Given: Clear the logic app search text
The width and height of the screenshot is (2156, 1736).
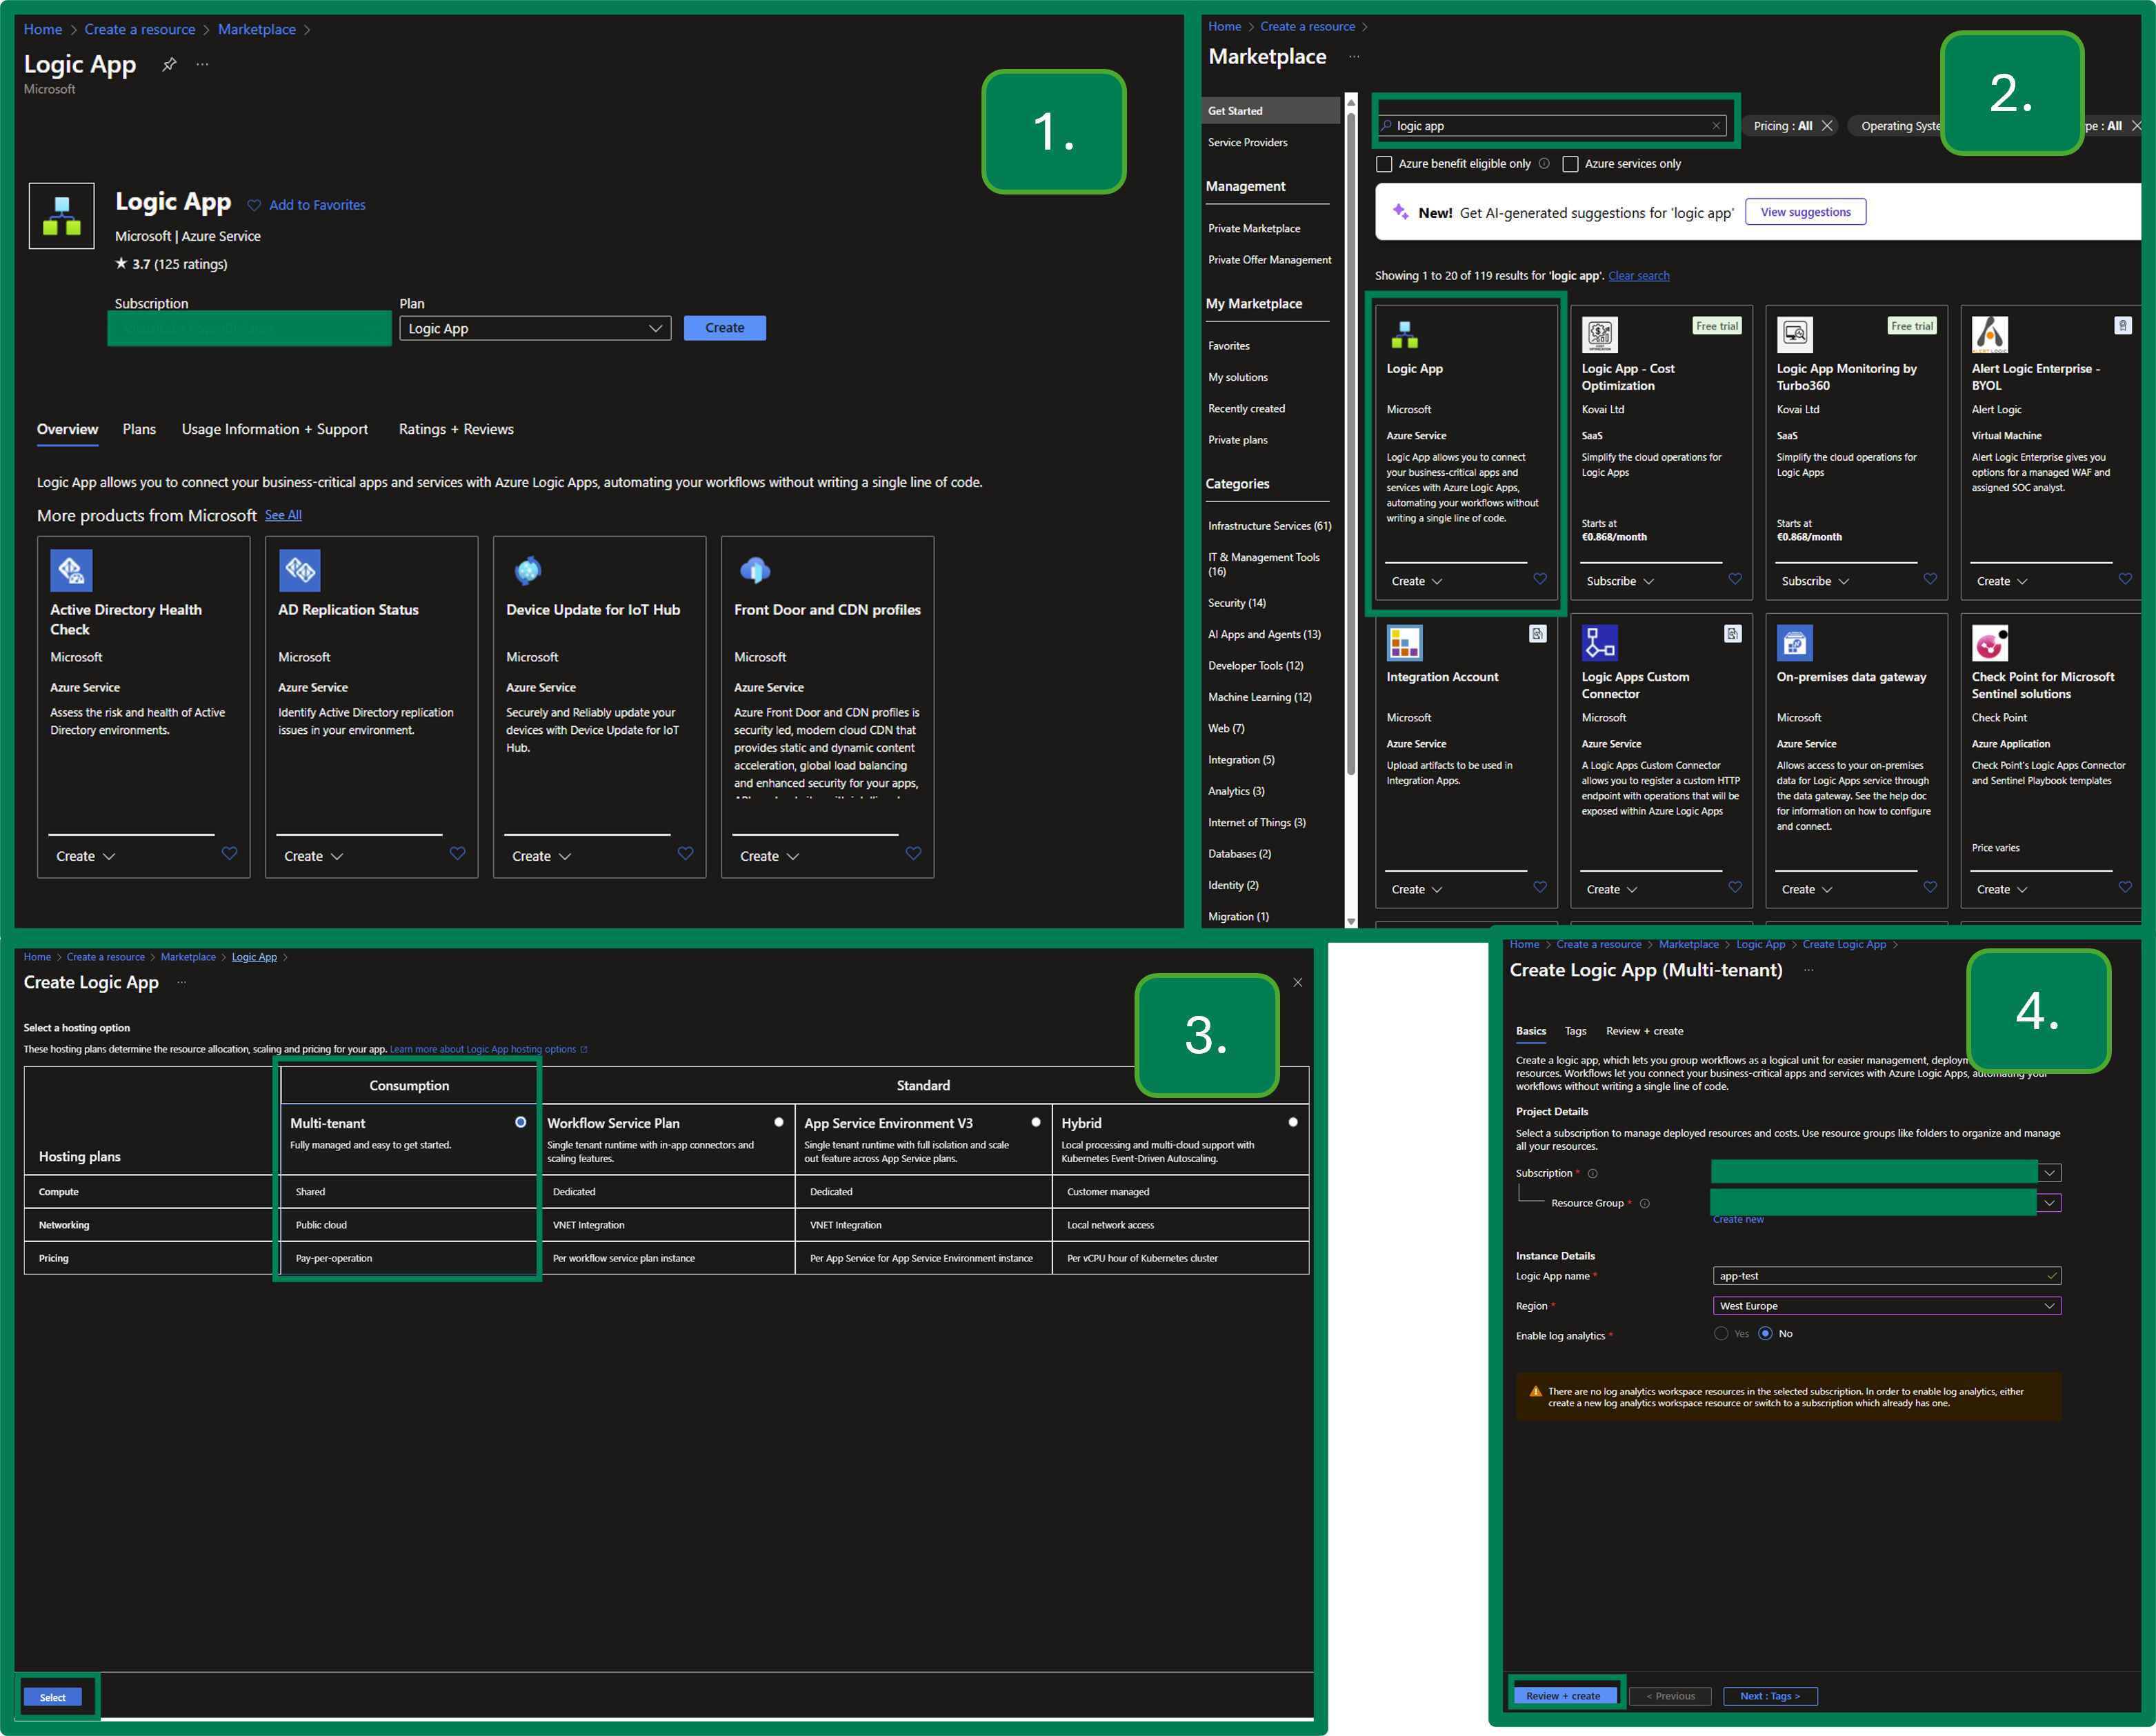Looking at the screenshot, I should click(1716, 126).
